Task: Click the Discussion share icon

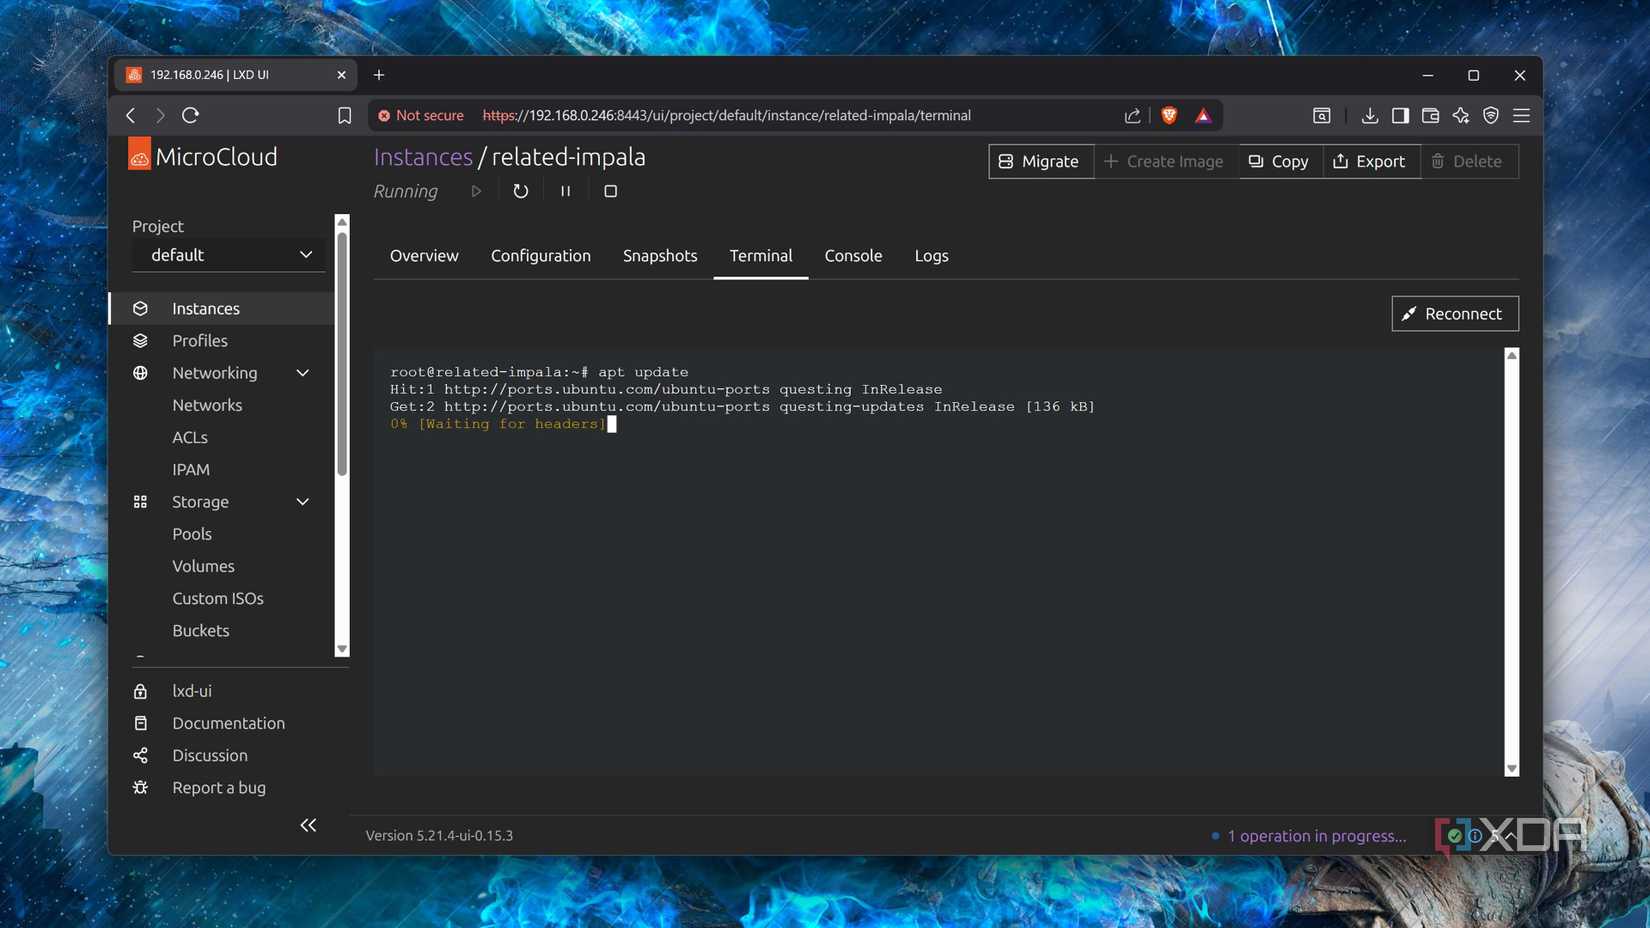Action: (x=141, y=755)
